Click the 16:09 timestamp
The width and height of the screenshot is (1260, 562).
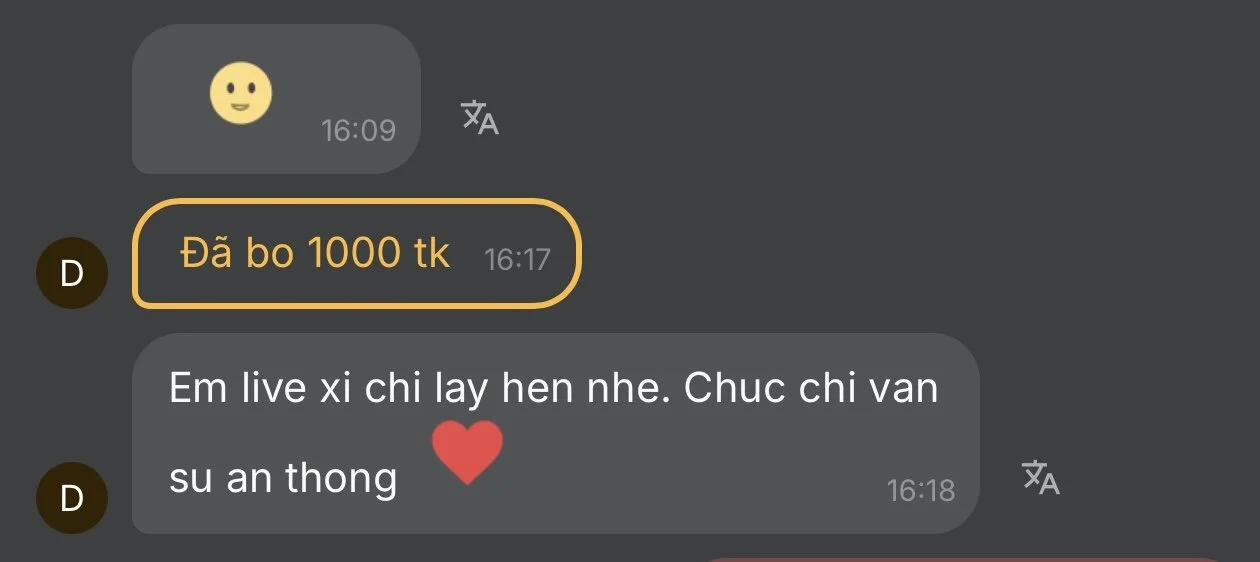tap(358, 130)
